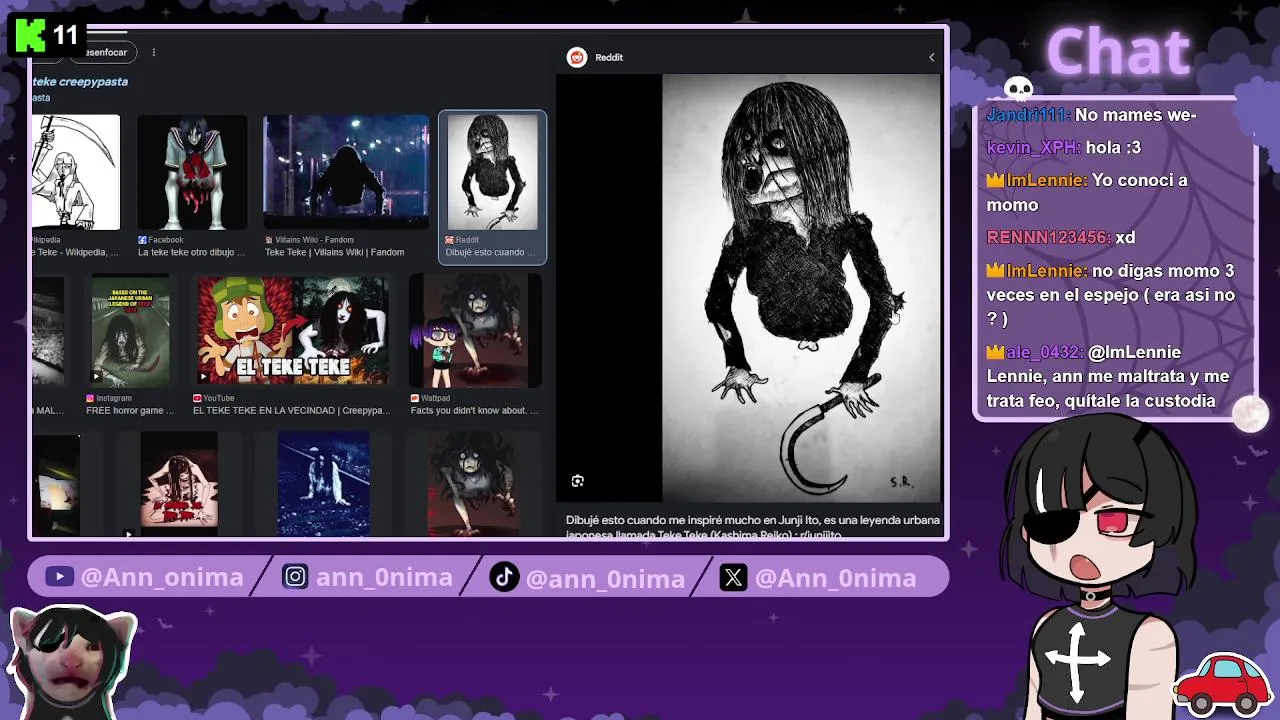Screen dimensions: 1280x720
Task: Click '@Ann_onima' YouTube handle
Action: click(162, 577)
